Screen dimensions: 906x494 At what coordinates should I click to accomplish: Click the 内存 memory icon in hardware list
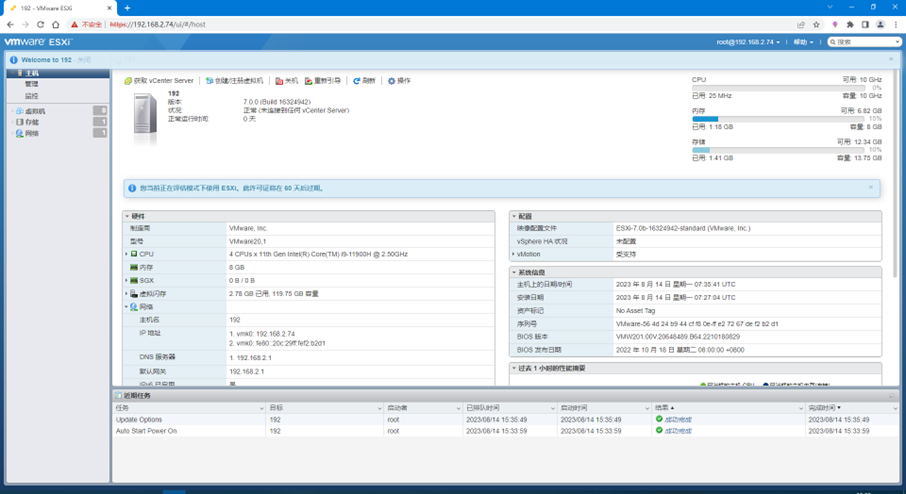pyautogui.click(x=134, y=268)
